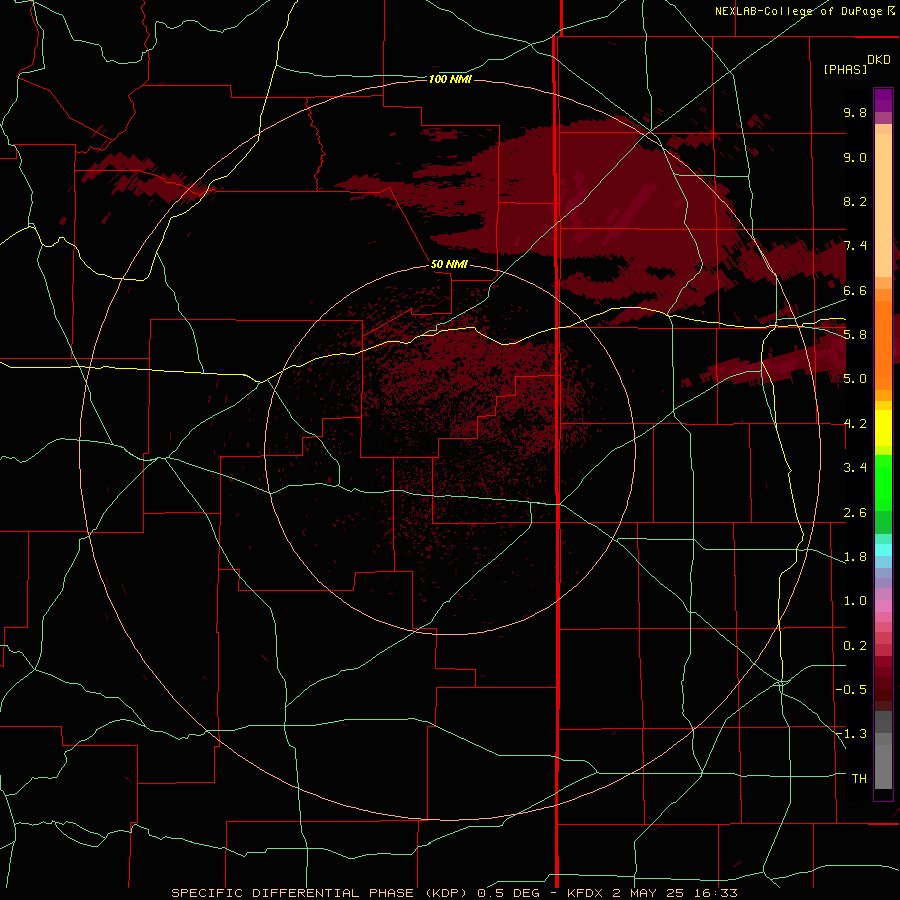Click the 5.8 legend value
The height and width of the screenshot is (900, 900).
pyautogui.click(x=855, y=335)
